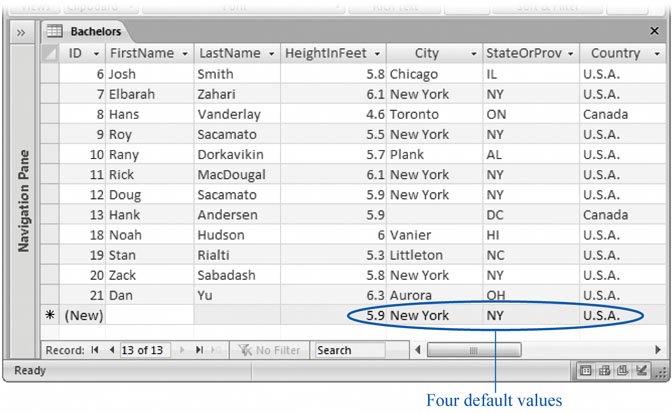Click the ID cell showing "(New)"

pyautogui.click(x=82, y=315)
